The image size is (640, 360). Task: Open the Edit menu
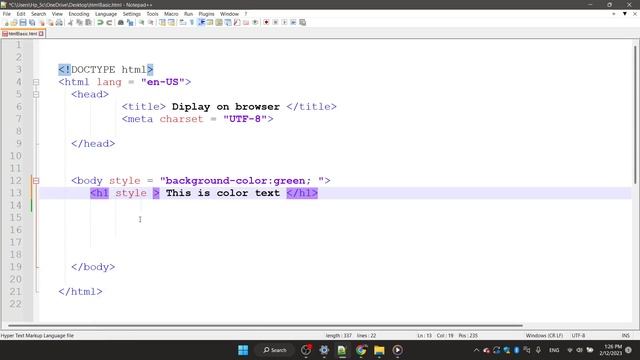[21, 14]
